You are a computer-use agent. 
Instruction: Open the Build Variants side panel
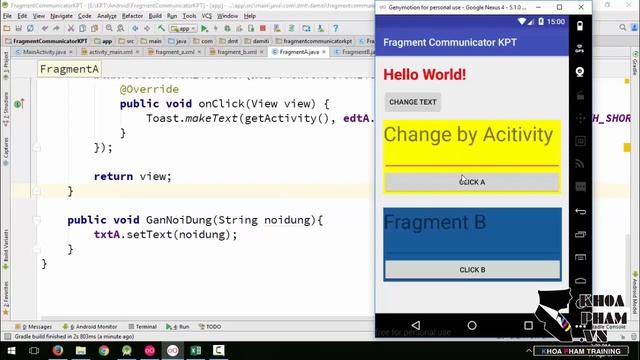click(x=6, y=249)
